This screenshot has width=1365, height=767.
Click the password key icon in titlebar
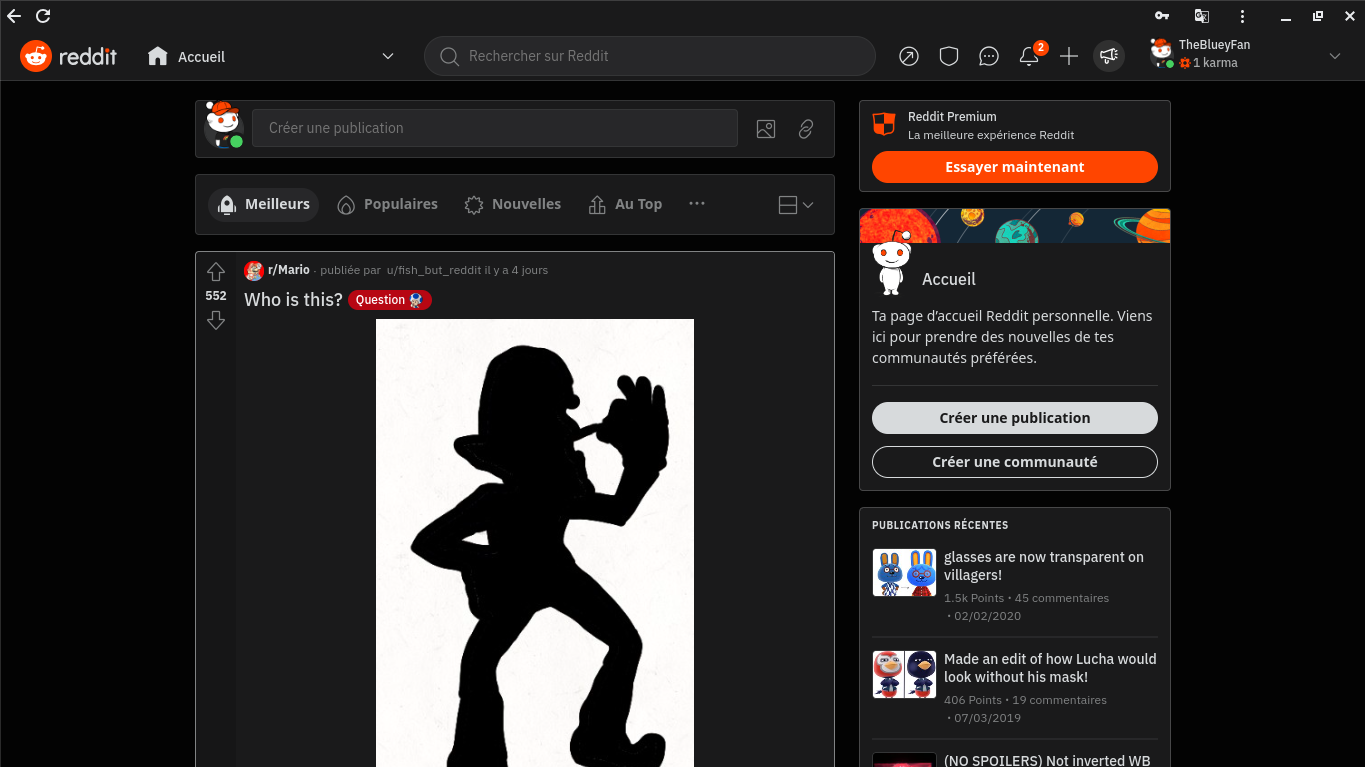coord(1162,16)
